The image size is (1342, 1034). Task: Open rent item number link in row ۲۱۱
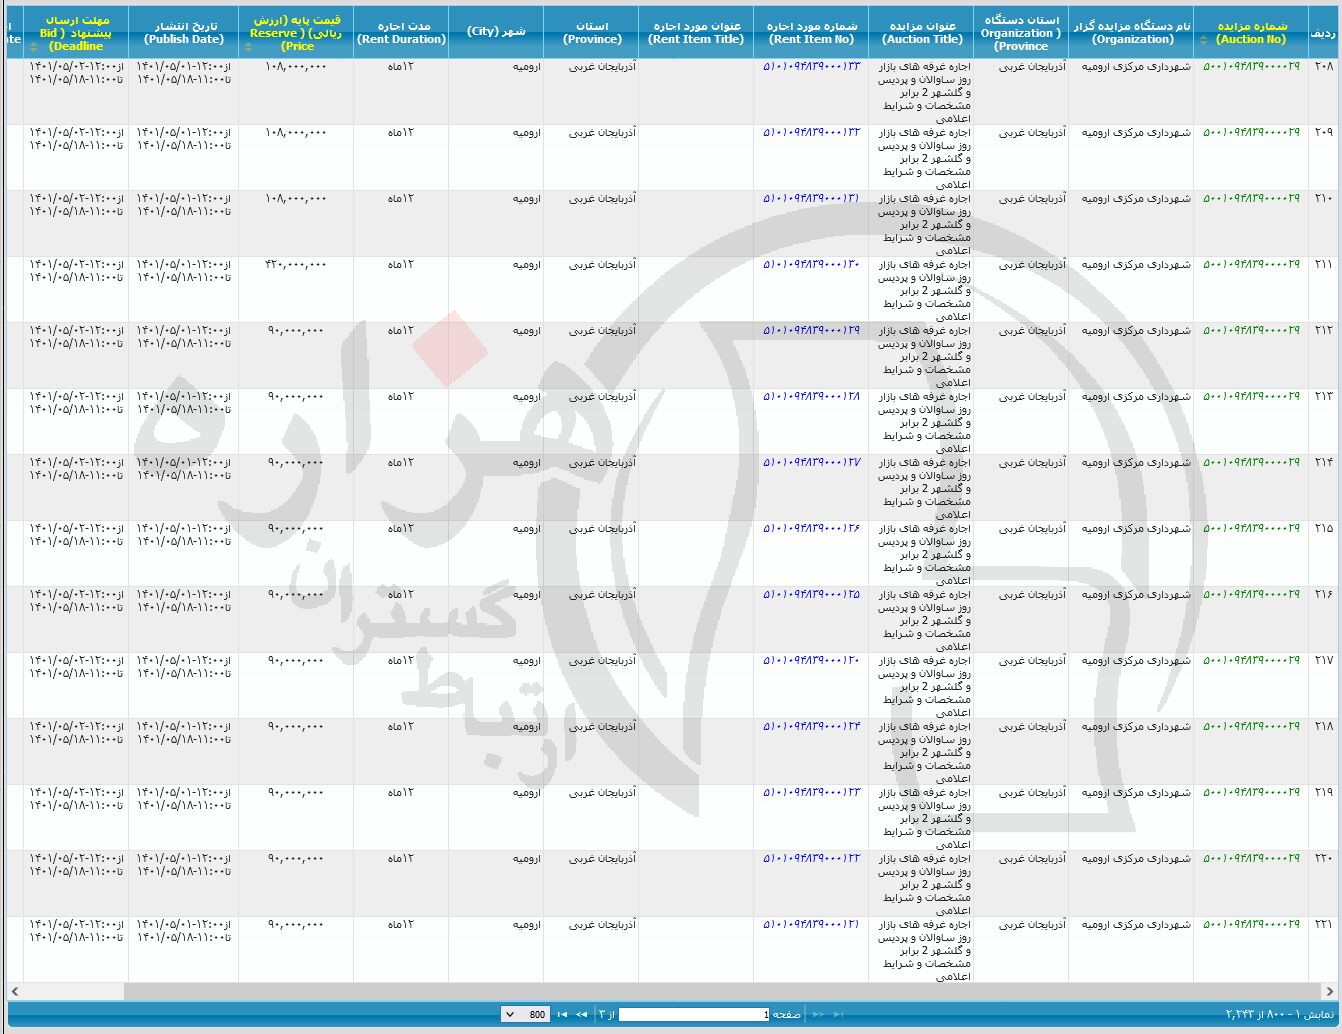811,264
